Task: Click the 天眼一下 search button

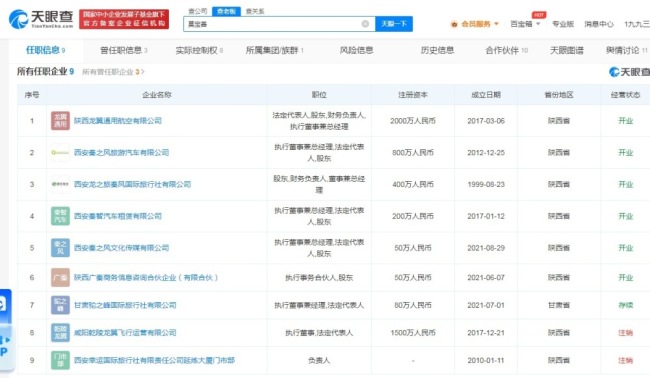Action: pyautogui.click(x=394, y=24)
